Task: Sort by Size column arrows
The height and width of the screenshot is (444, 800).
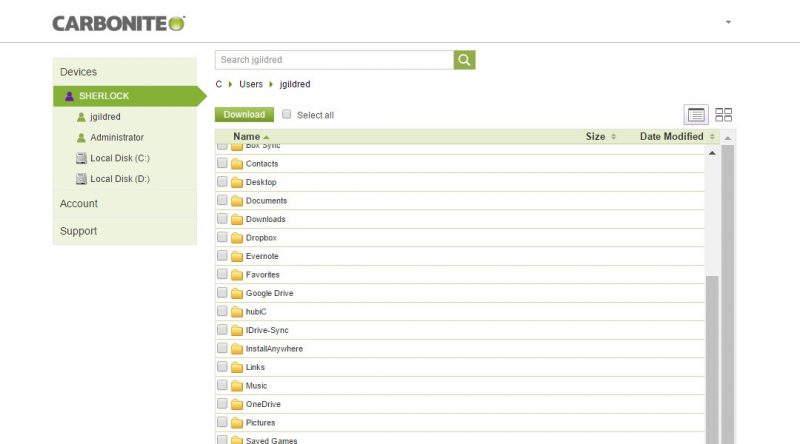Action: (x=614, y=137)
